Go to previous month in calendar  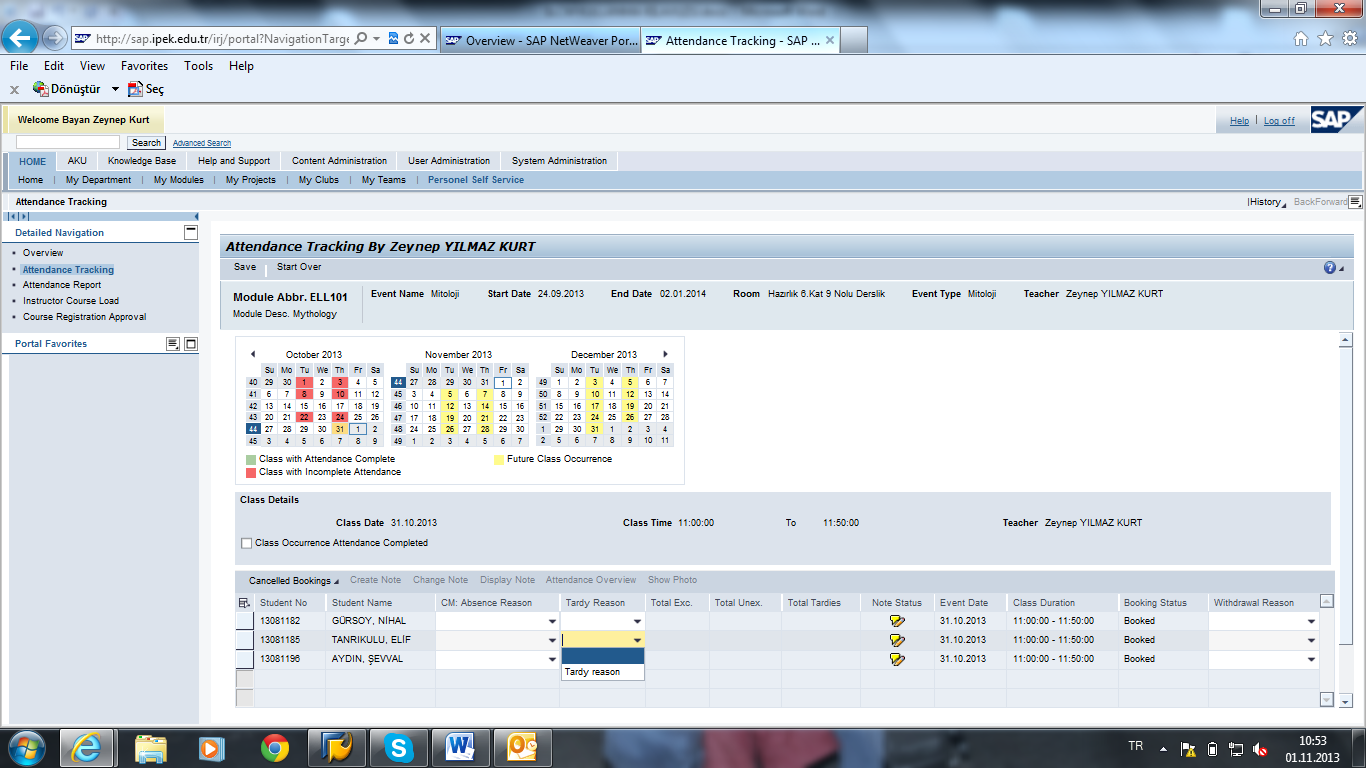pyautogui.click(x=253, y=354)
